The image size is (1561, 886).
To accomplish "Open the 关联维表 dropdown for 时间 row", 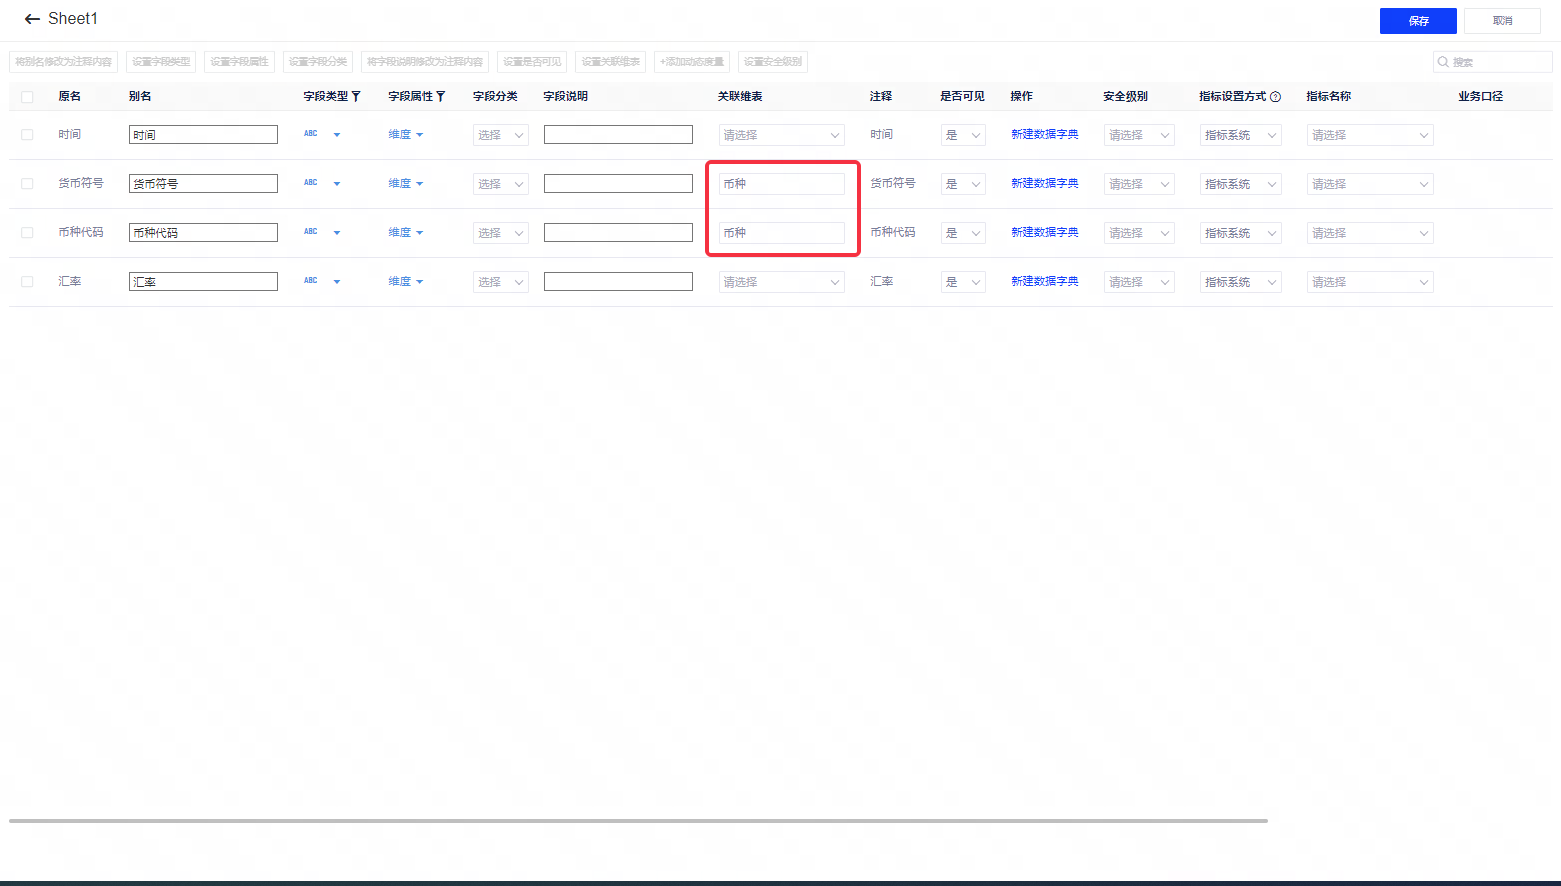I will pyautogui.click(x=781, y=135).
